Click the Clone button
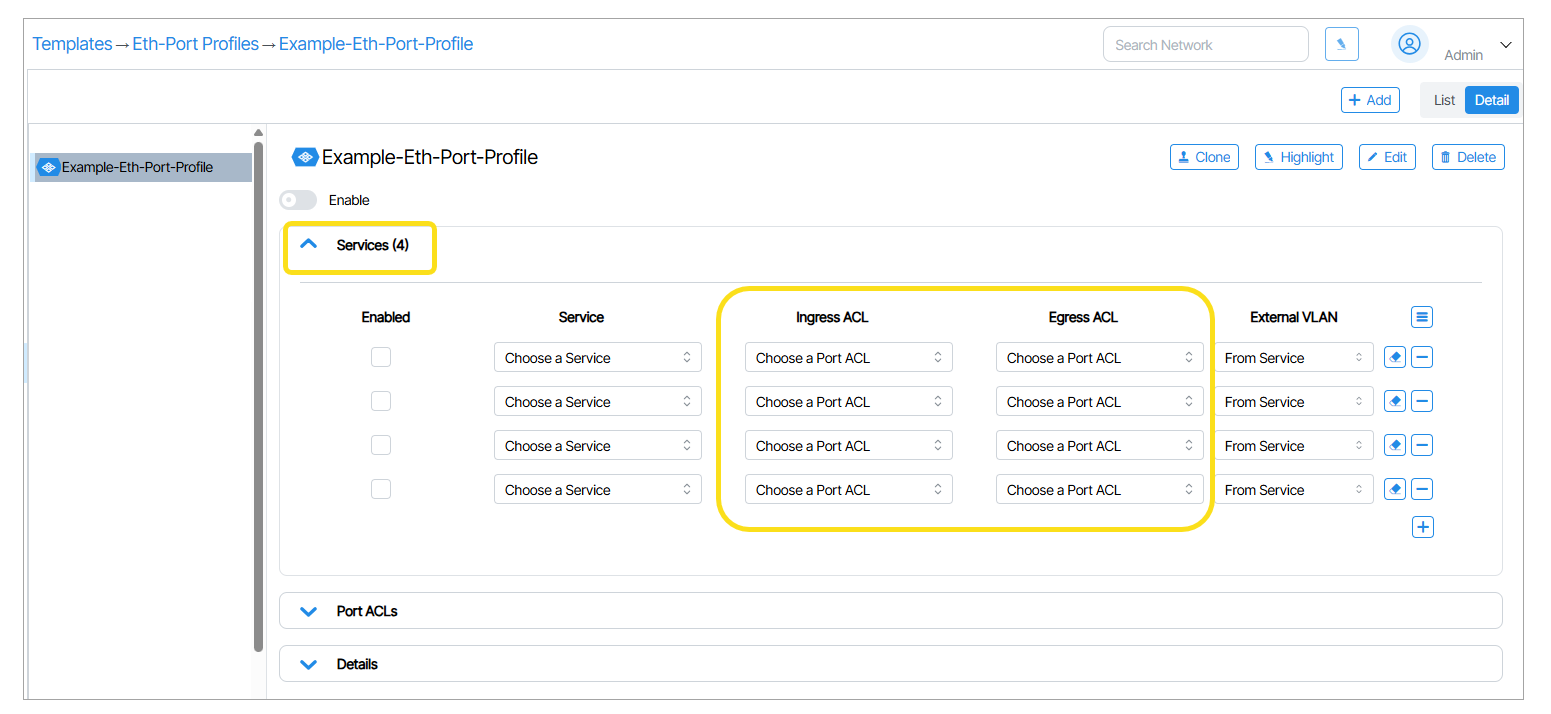The height and width of the screenshot is (714, 1551). pyautogui.click(x=1203, y=157)
